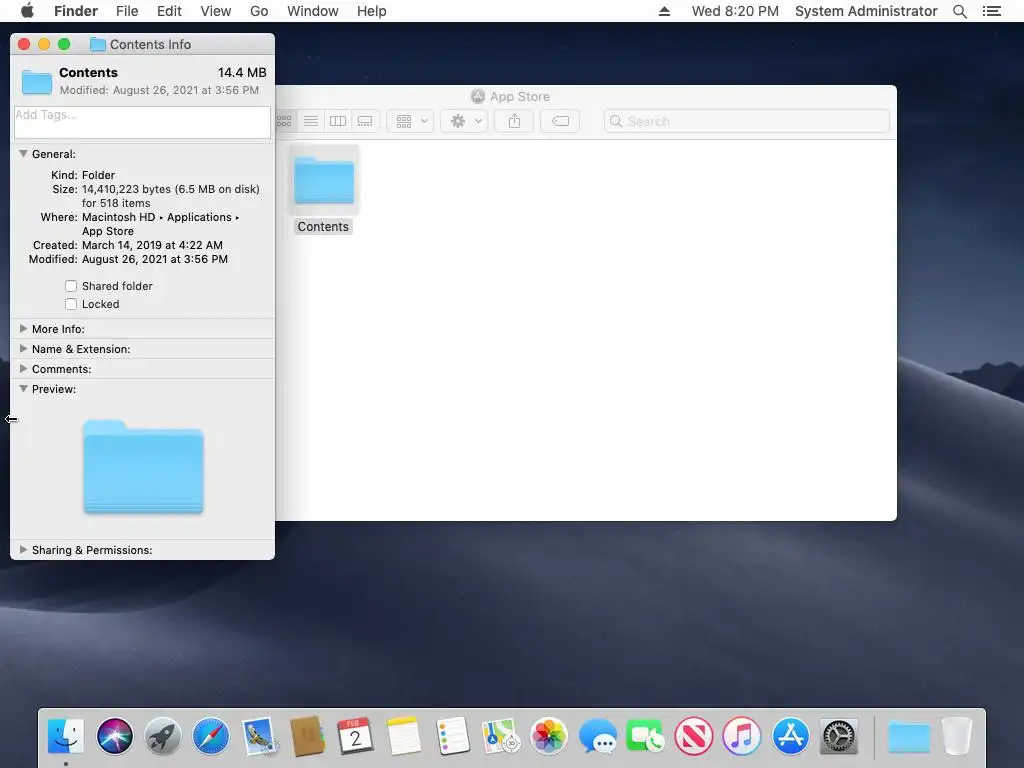Image resolution: width=1024 pixels, height=768 pixels.
Task: Click the Contents folder icon in Info header
Action: (37, 82)
